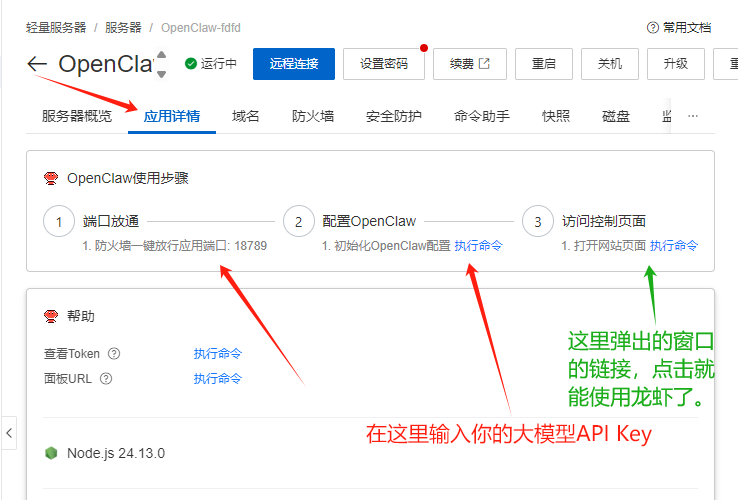738x500 pixels.
Task: Click 执行命令 for 面板URL
Action: point(217,379)
